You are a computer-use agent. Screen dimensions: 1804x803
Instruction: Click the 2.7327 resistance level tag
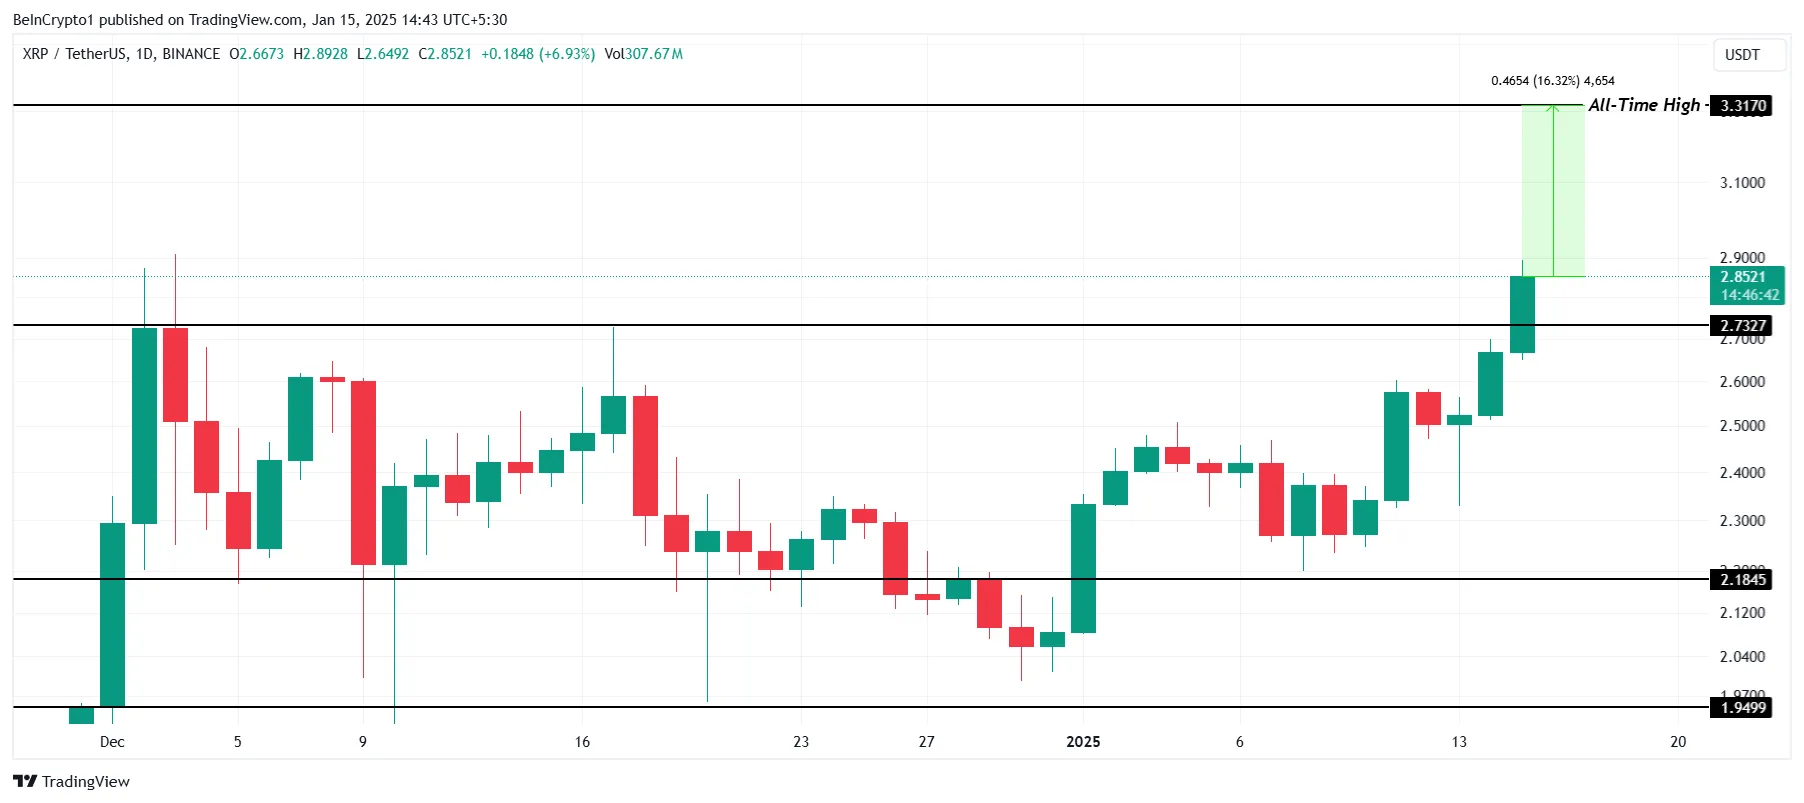1741,326
